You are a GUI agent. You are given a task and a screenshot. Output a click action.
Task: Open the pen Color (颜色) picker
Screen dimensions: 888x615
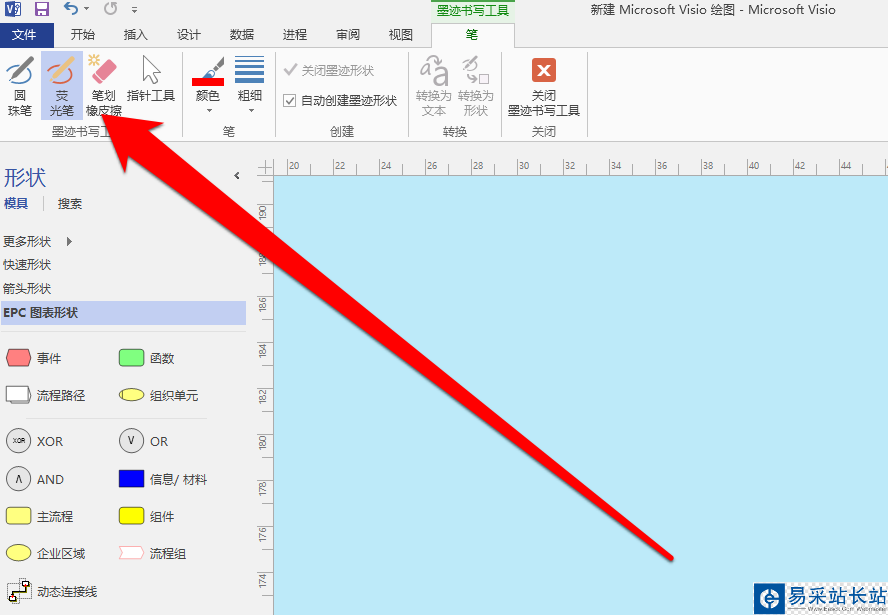click(x=207, y=86)
